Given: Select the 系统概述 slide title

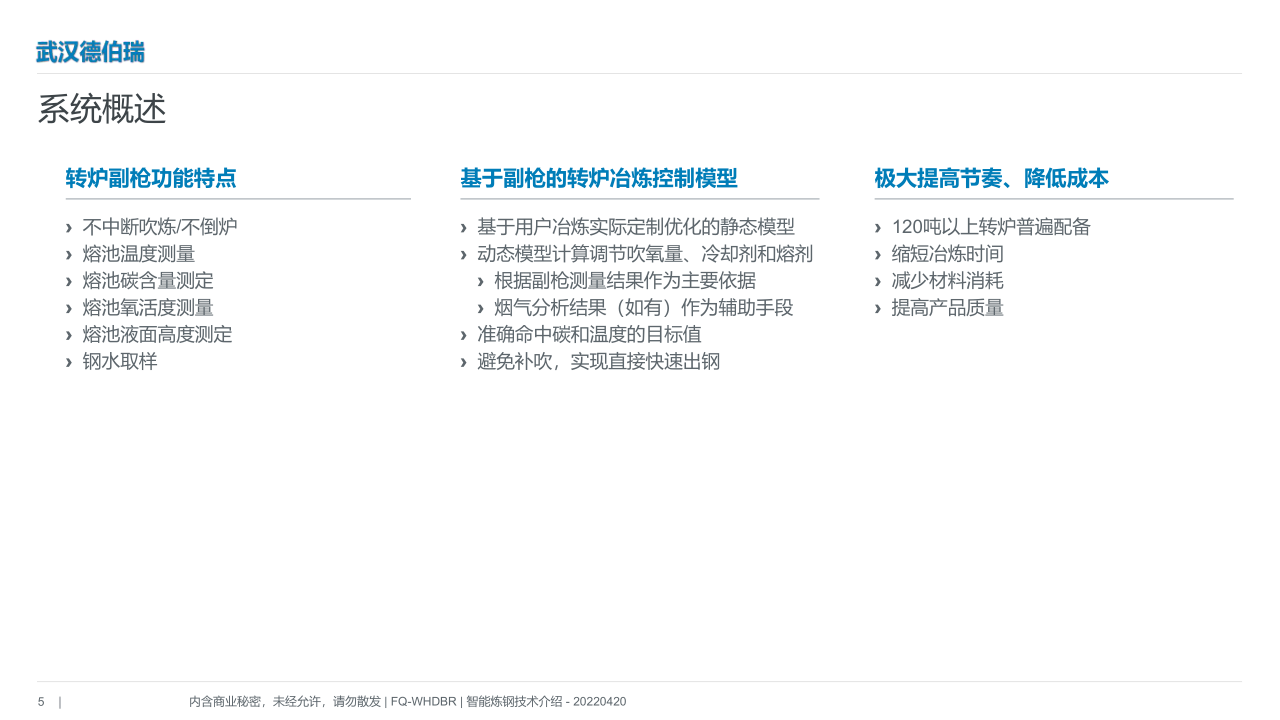Looking at the screenshot, I should [102, 109].
